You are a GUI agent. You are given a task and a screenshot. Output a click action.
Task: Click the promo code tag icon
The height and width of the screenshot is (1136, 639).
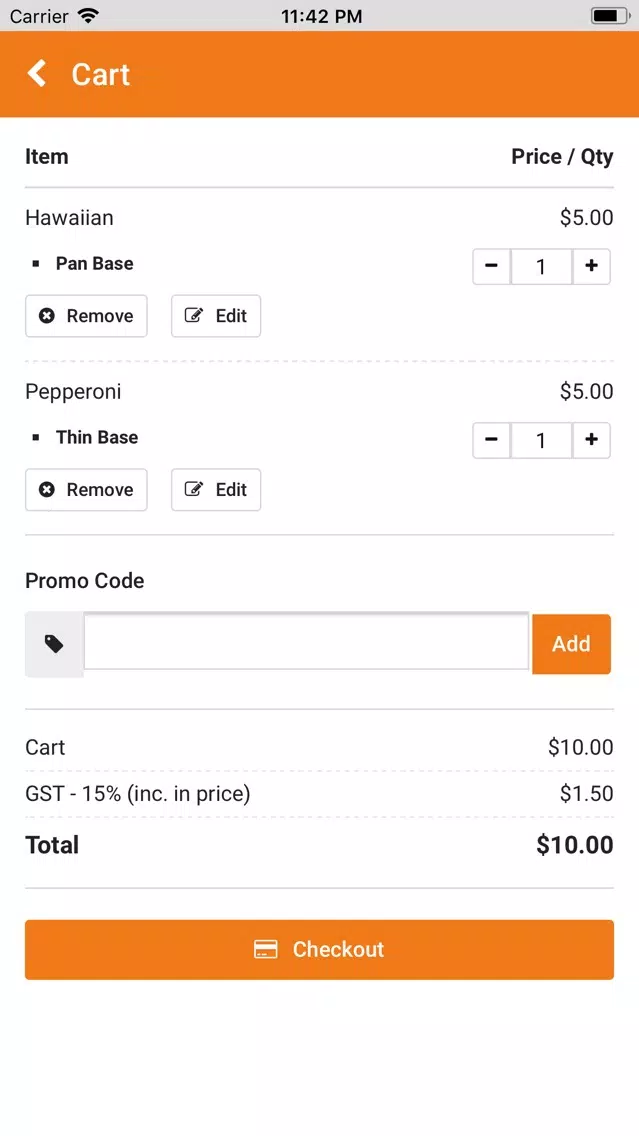pos(54,644)
